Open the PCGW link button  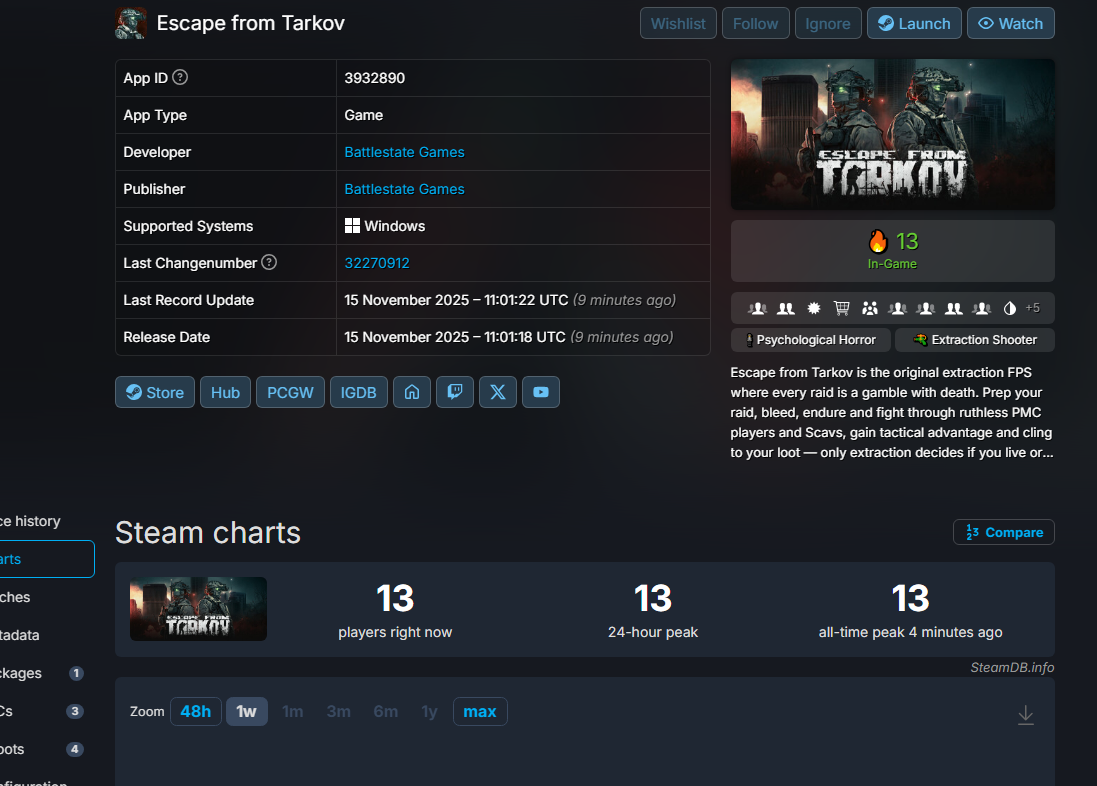pyautogui.click(x=290, y=392)
